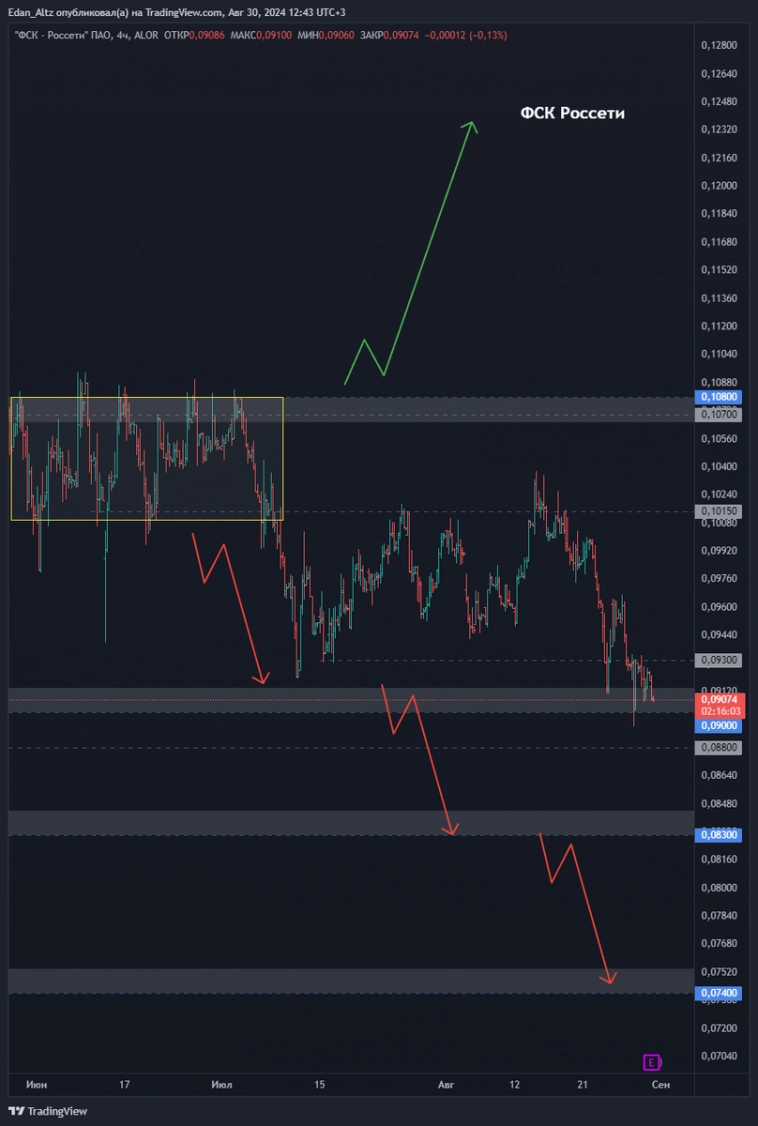
Task: Click the grey 0,10150 level label
Action: click(x=717, y=511)
